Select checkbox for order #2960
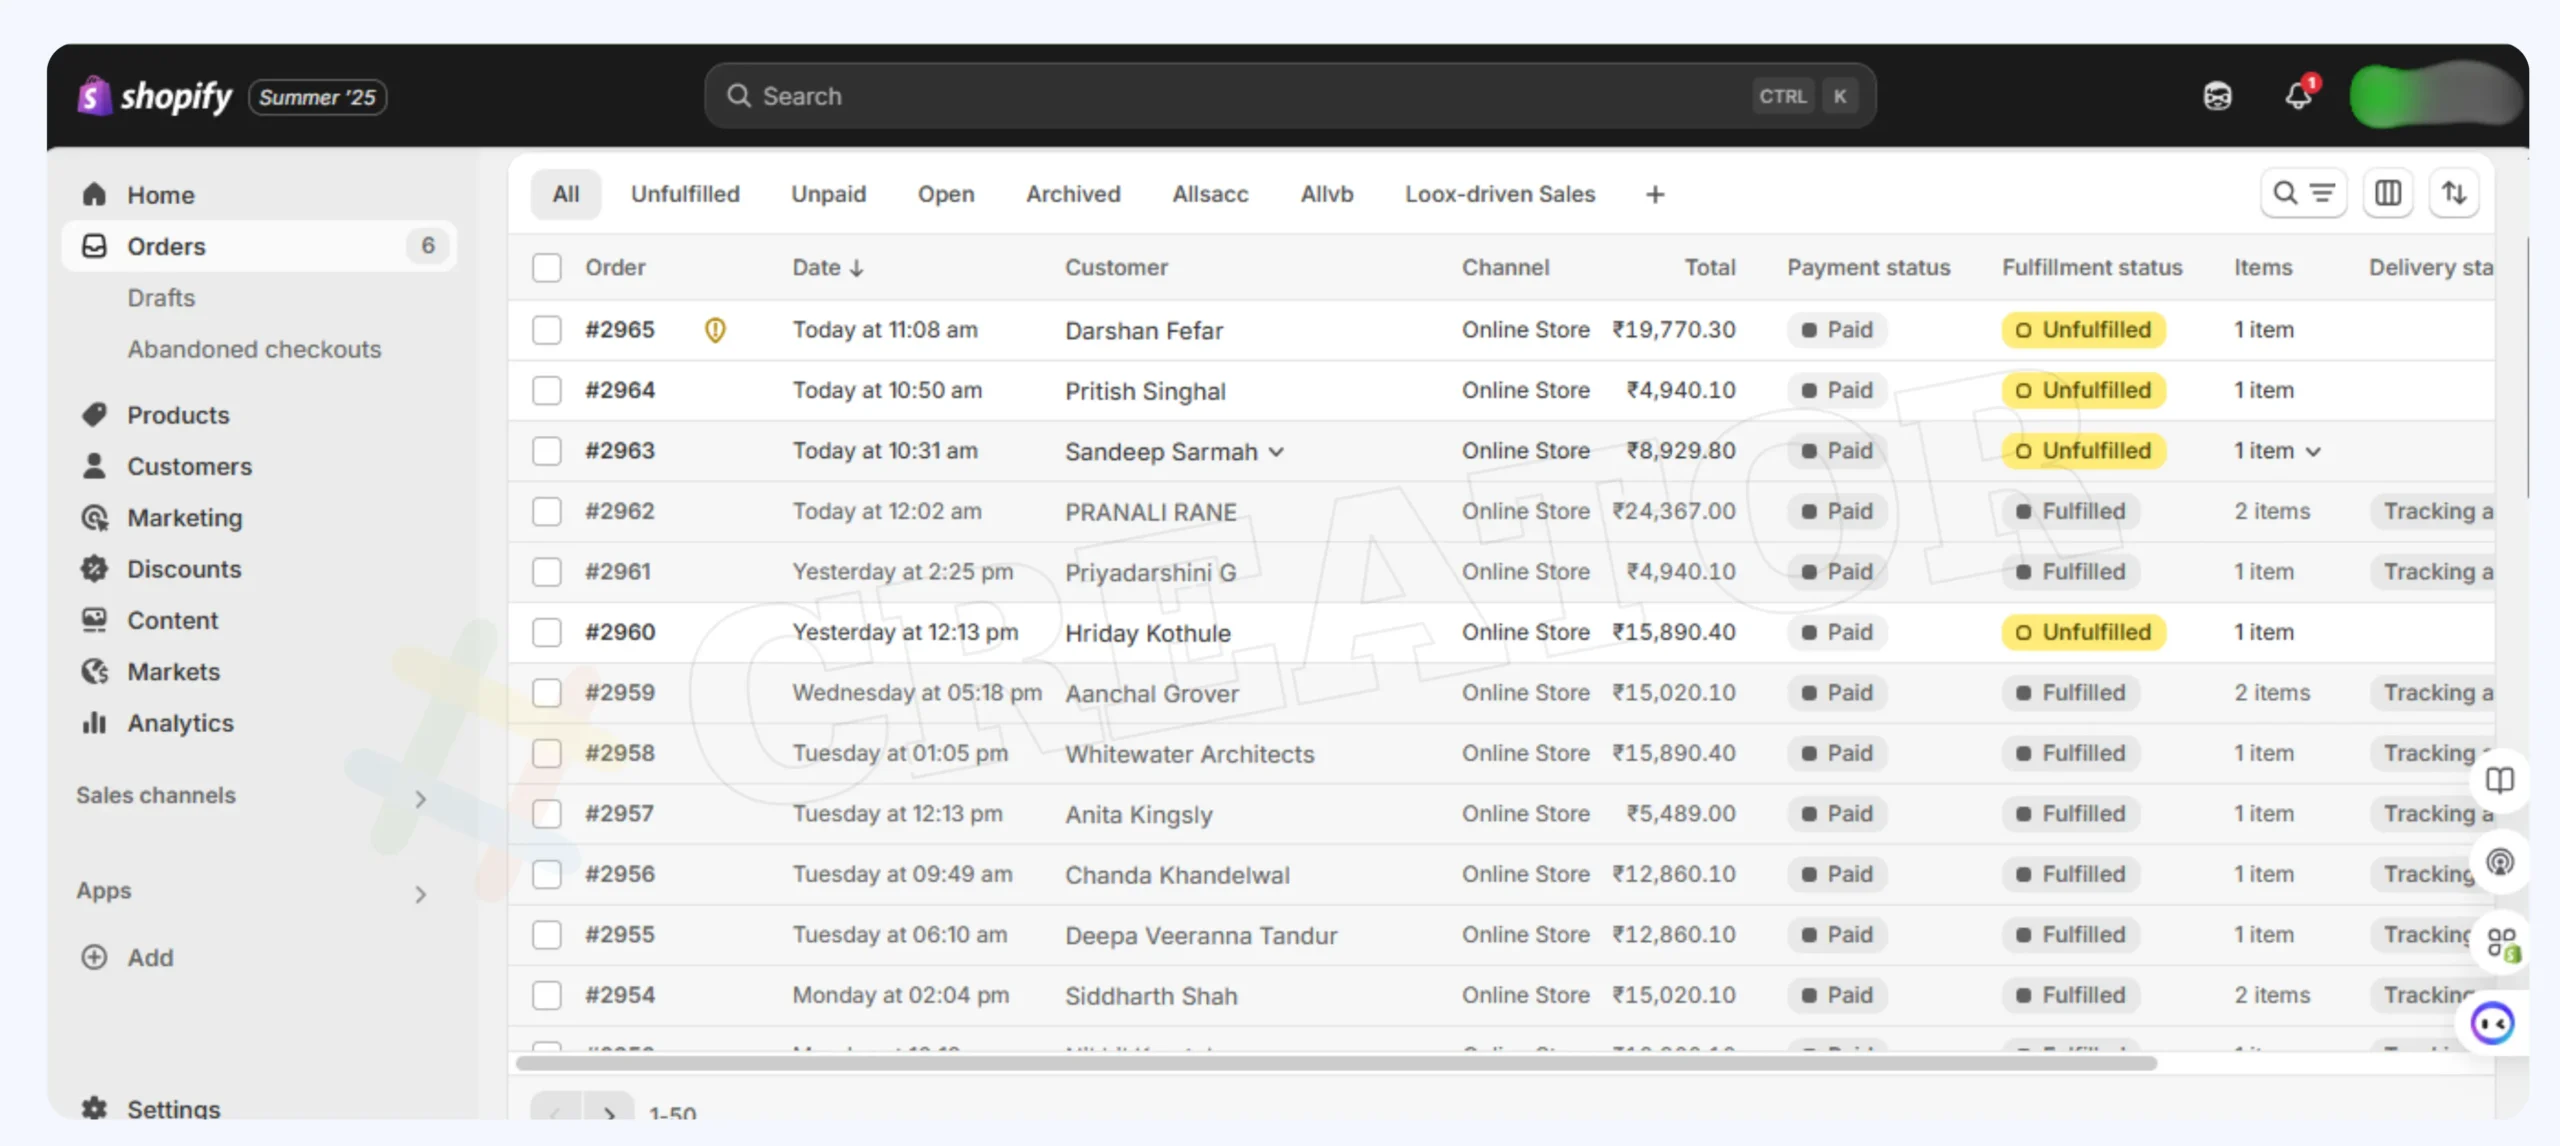Image resolution: width=2560 pixels, height=1146 pixels. tap(547, 632)
